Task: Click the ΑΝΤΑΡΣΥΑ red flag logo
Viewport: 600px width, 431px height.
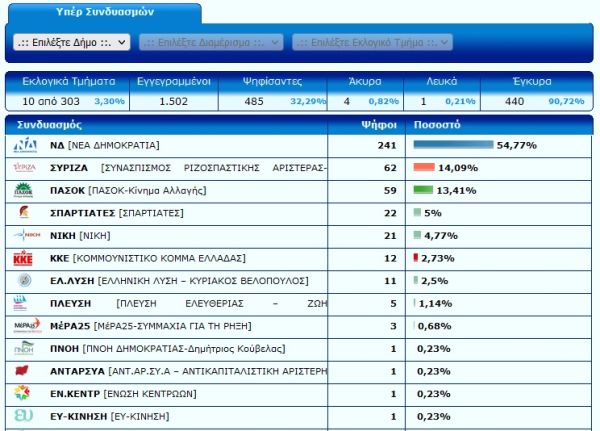Action: pos(22,371)
